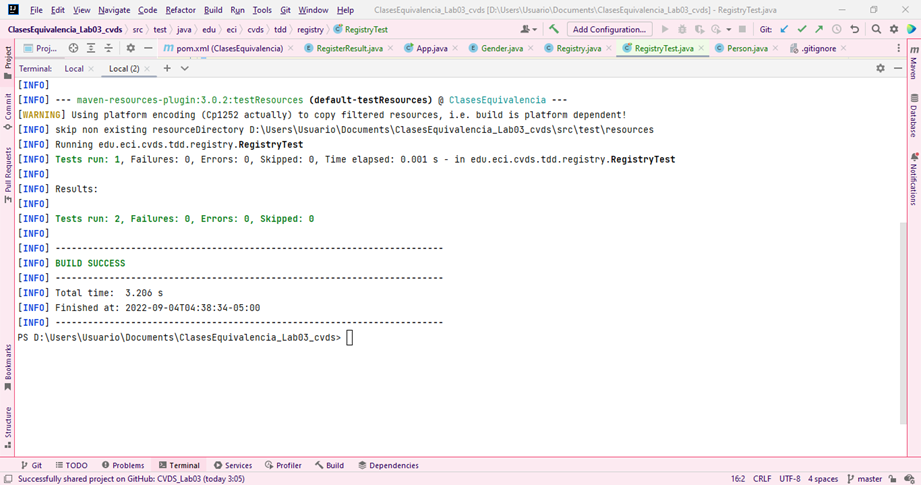The image size is (921, 485).
Task: Click Select Opened File target icon
Action: coord(73,48)
